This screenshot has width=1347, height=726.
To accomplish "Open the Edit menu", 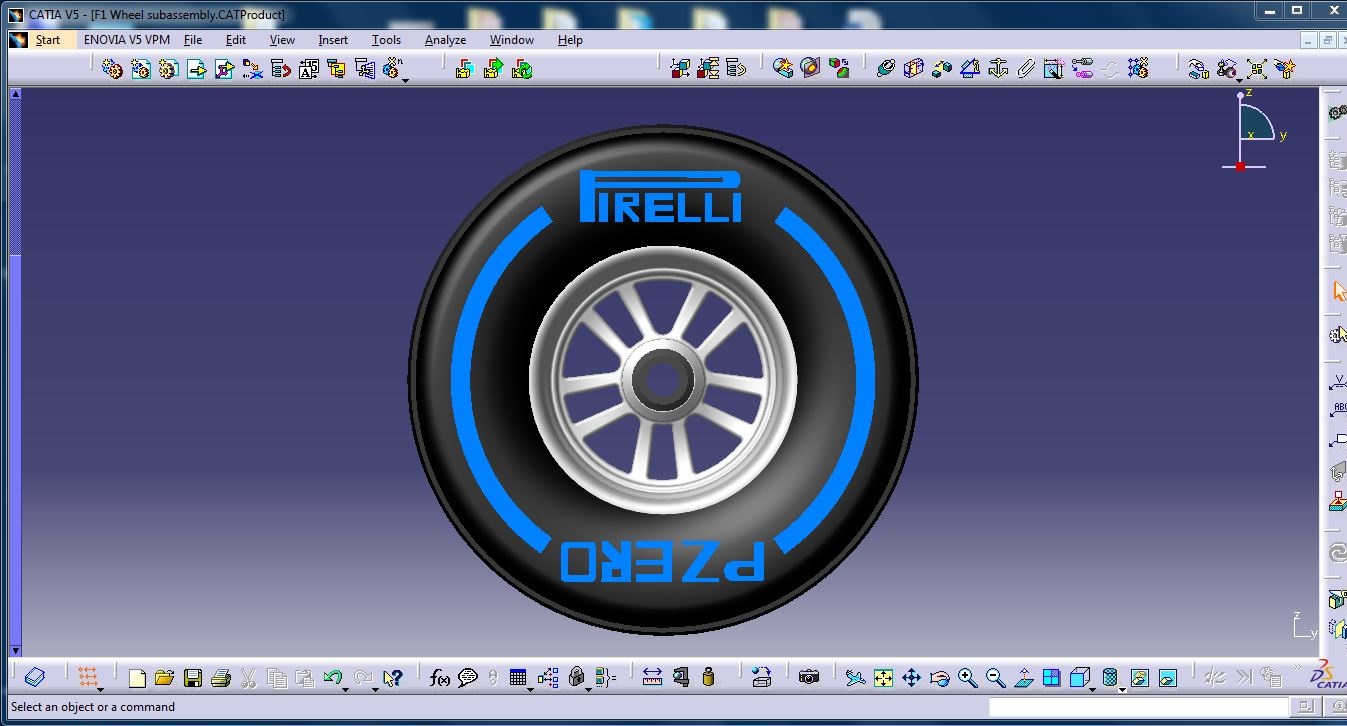I will tap(236, 40).
